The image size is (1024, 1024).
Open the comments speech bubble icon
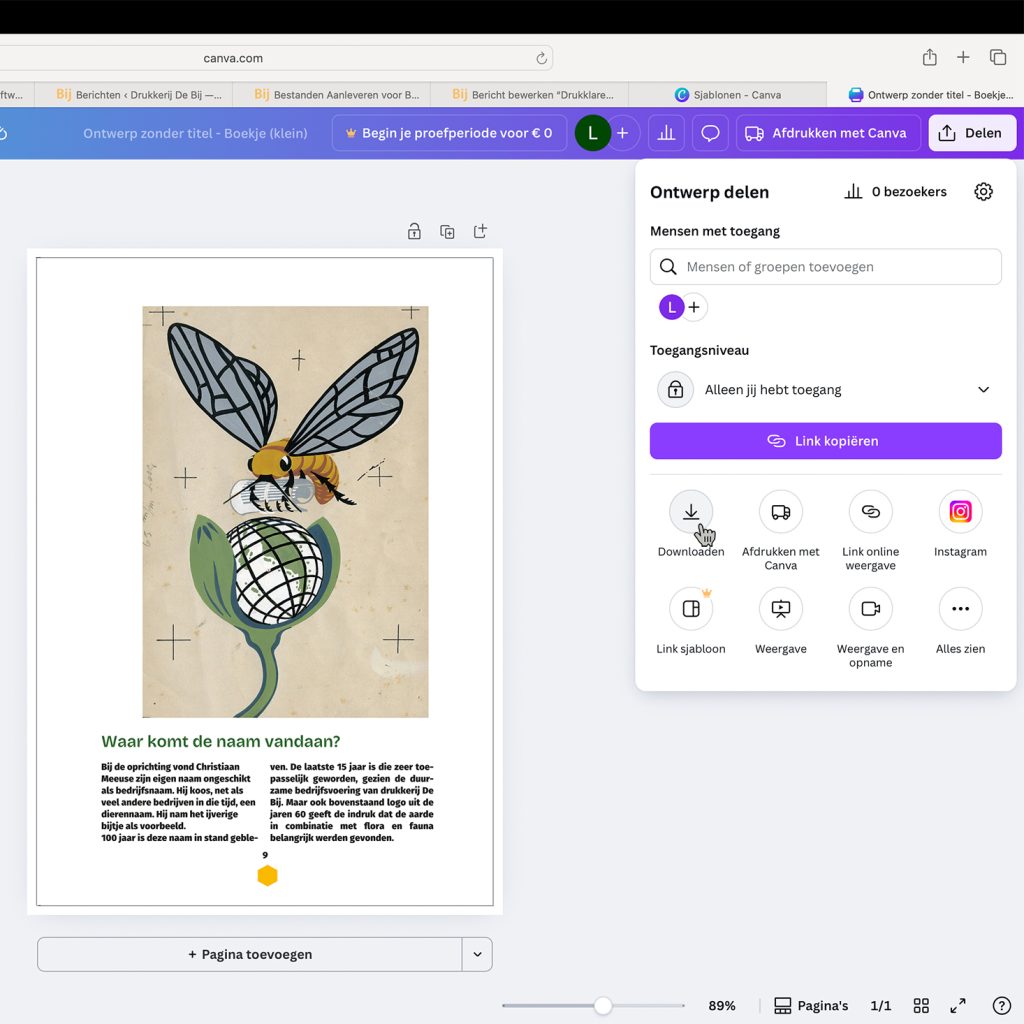tap(710, 133)
